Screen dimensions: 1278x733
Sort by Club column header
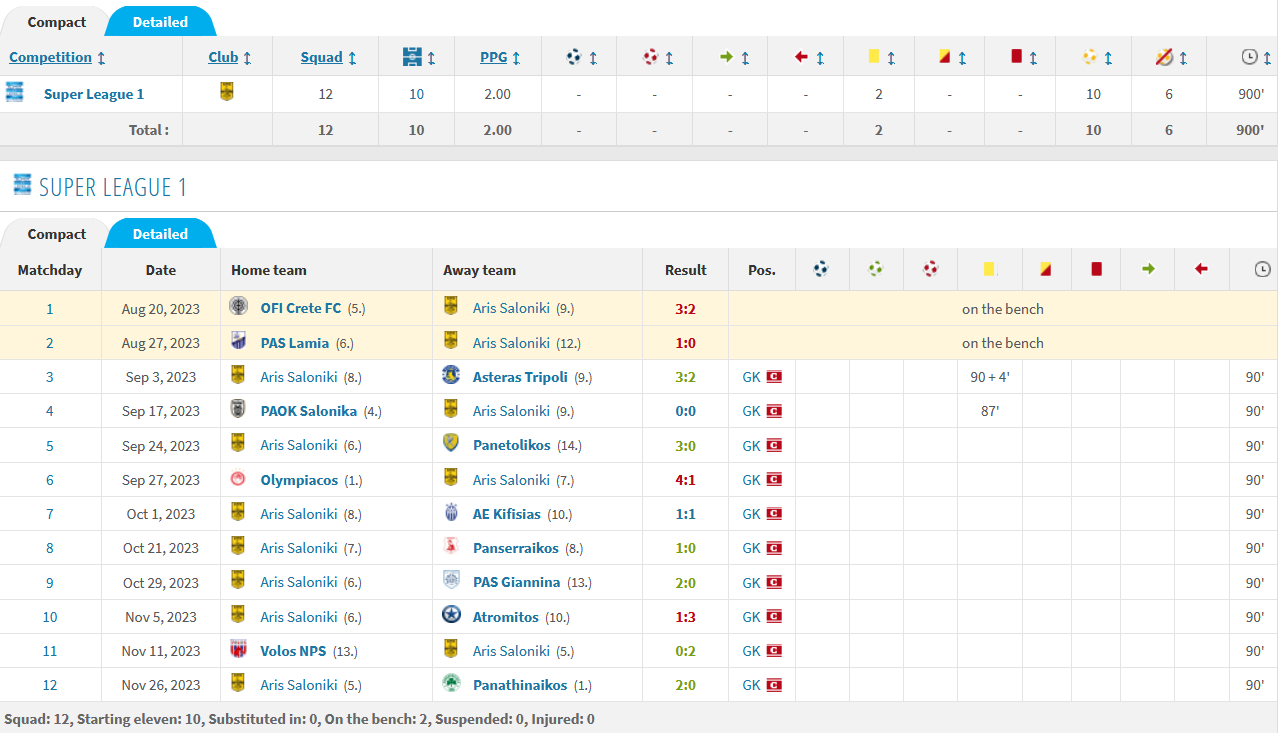click(223, 57)
